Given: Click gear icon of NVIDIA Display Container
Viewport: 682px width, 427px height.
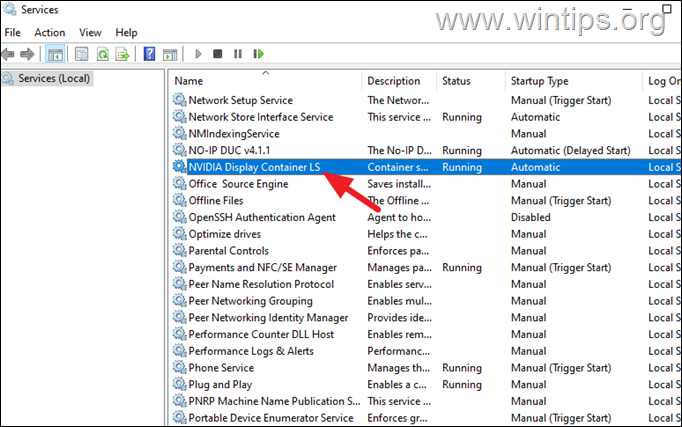Looking at the screenshot, I should 179,167.
